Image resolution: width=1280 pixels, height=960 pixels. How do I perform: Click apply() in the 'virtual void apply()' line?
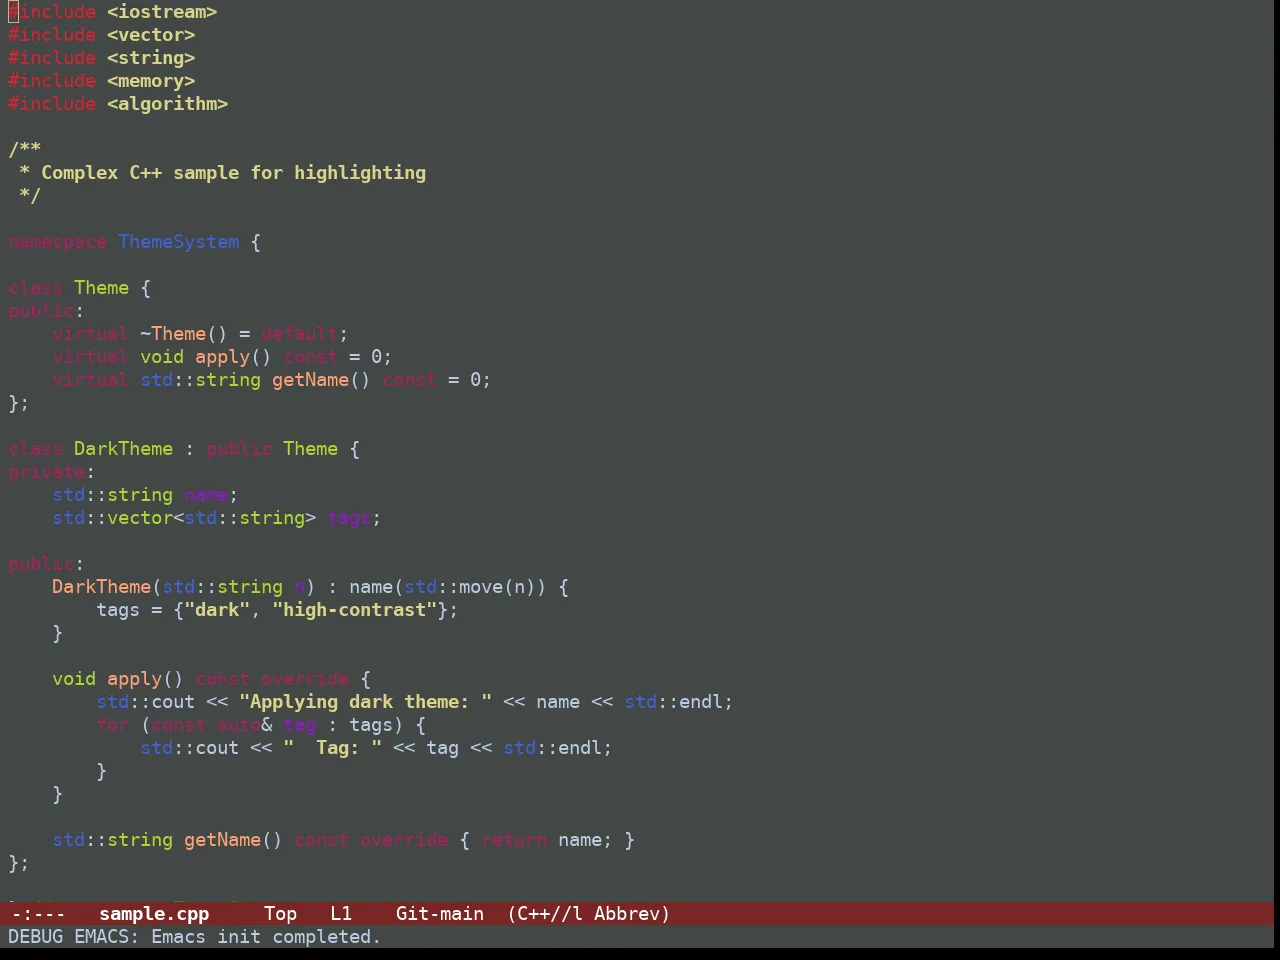(x=233, y=357)
